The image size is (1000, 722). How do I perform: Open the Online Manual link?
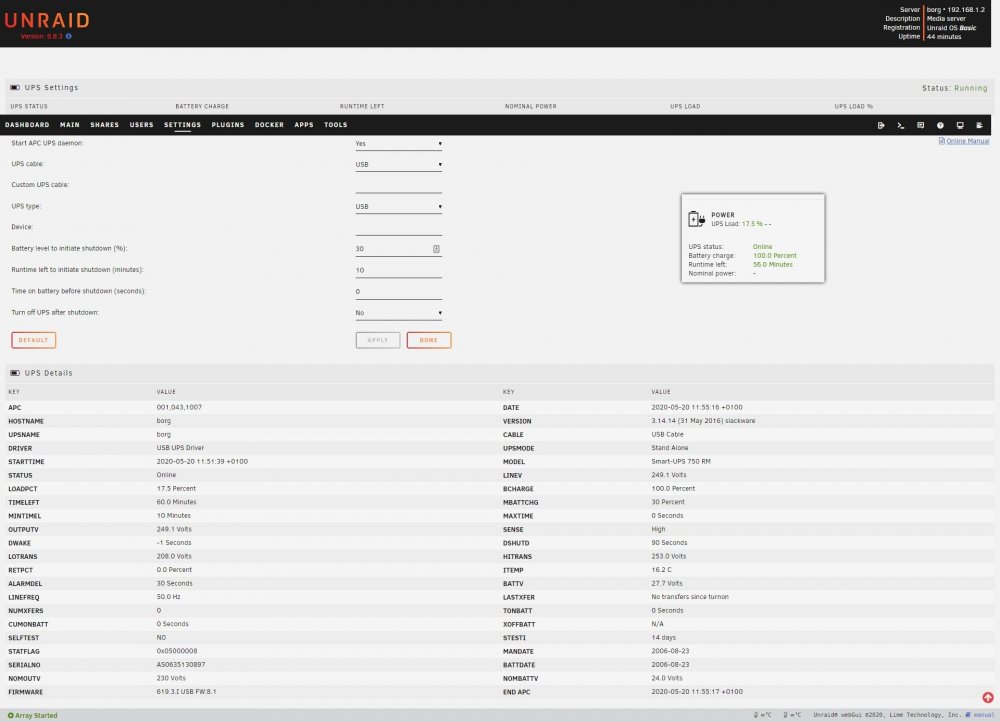(x=964, y=141)
